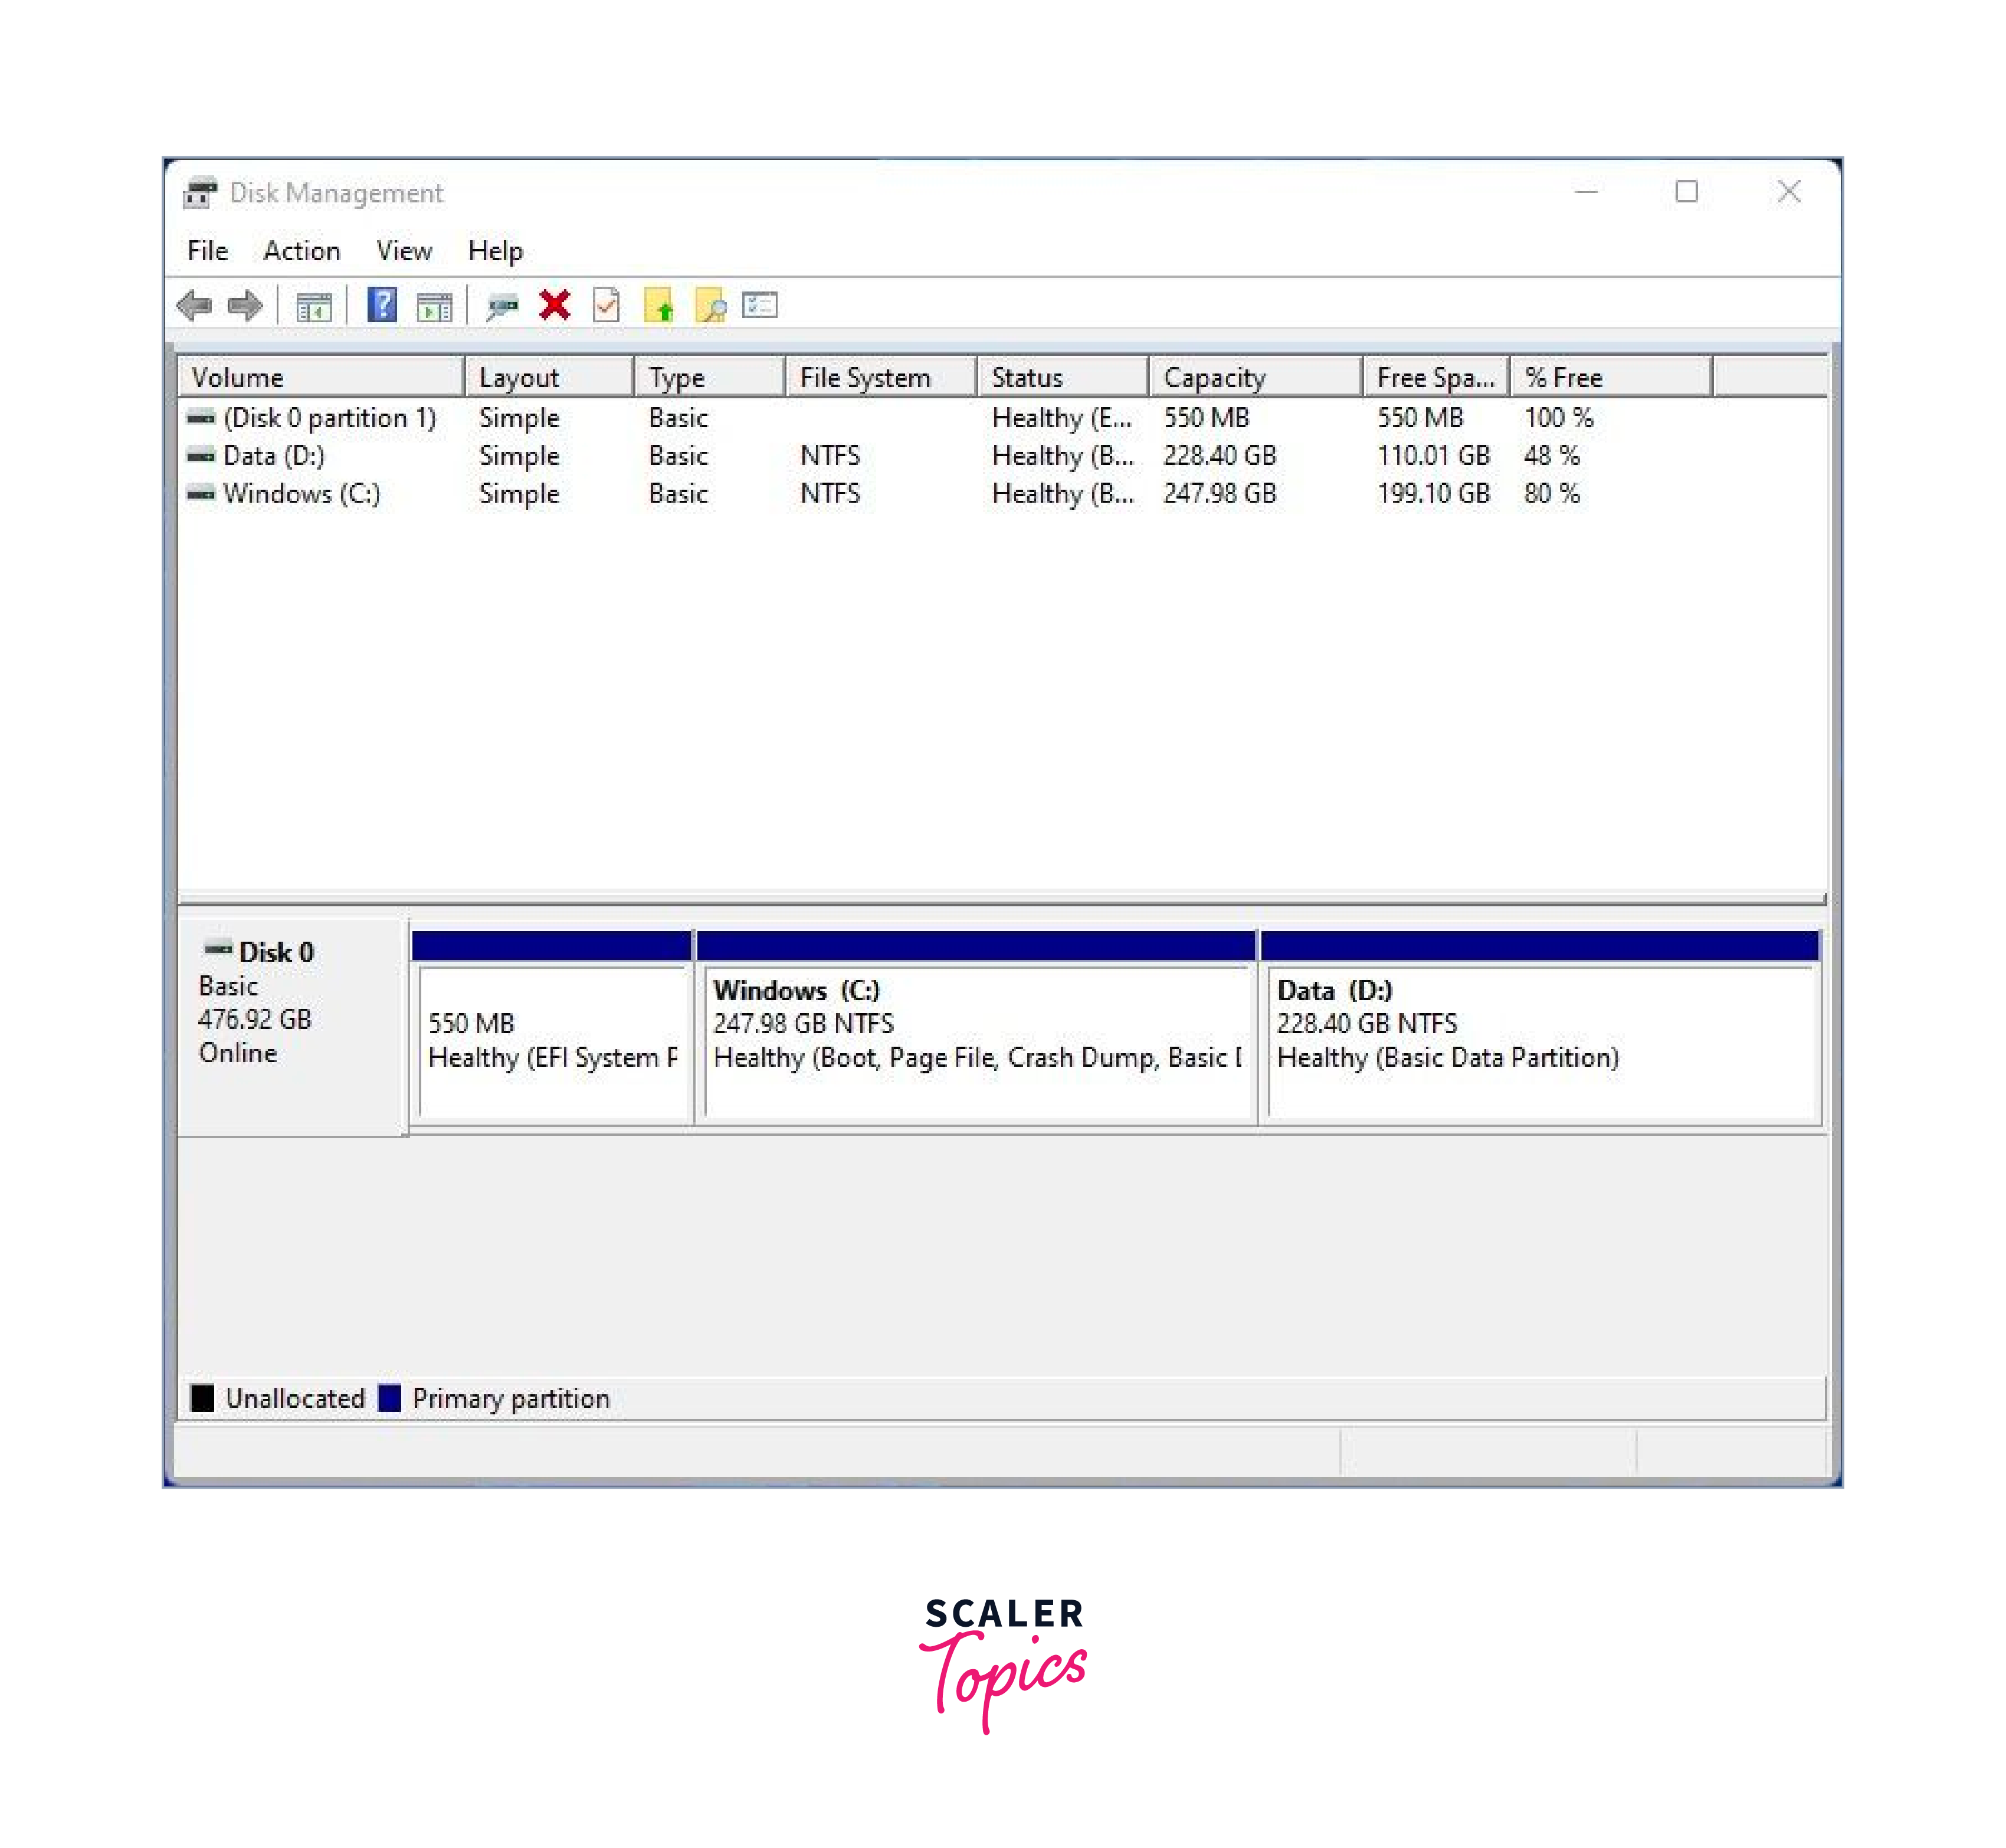2006x1848 pixels.
Task: Click the folder with magnifier Explore icon
Action: (710, 306)
